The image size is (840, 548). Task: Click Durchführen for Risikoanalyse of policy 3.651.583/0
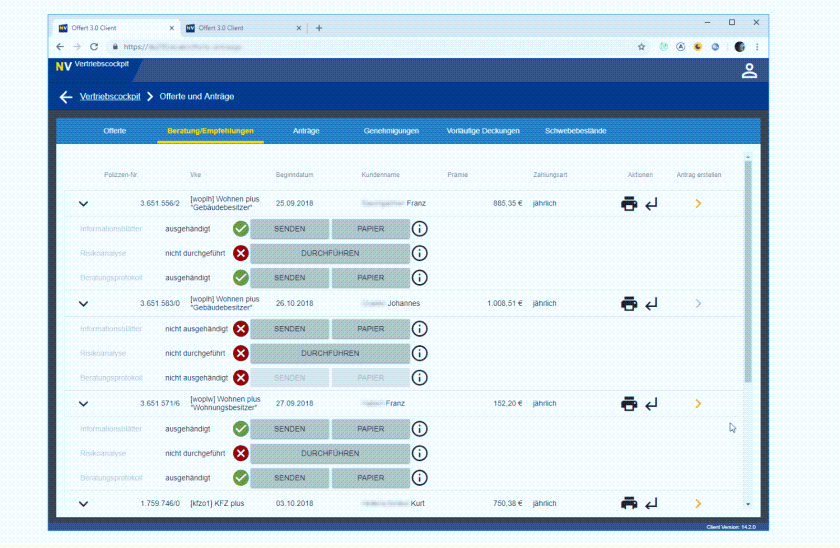(330, 354)
